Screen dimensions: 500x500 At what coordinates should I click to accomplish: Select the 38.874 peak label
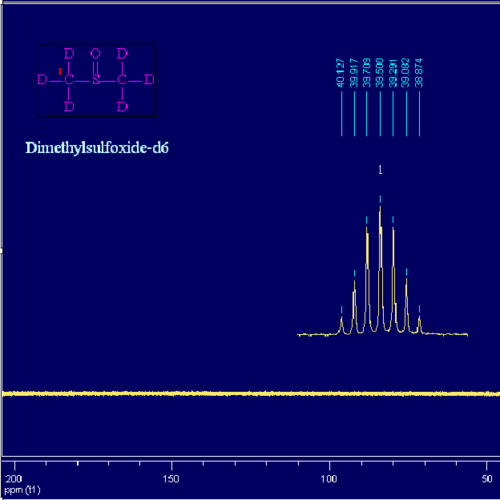tap(418, 73)
